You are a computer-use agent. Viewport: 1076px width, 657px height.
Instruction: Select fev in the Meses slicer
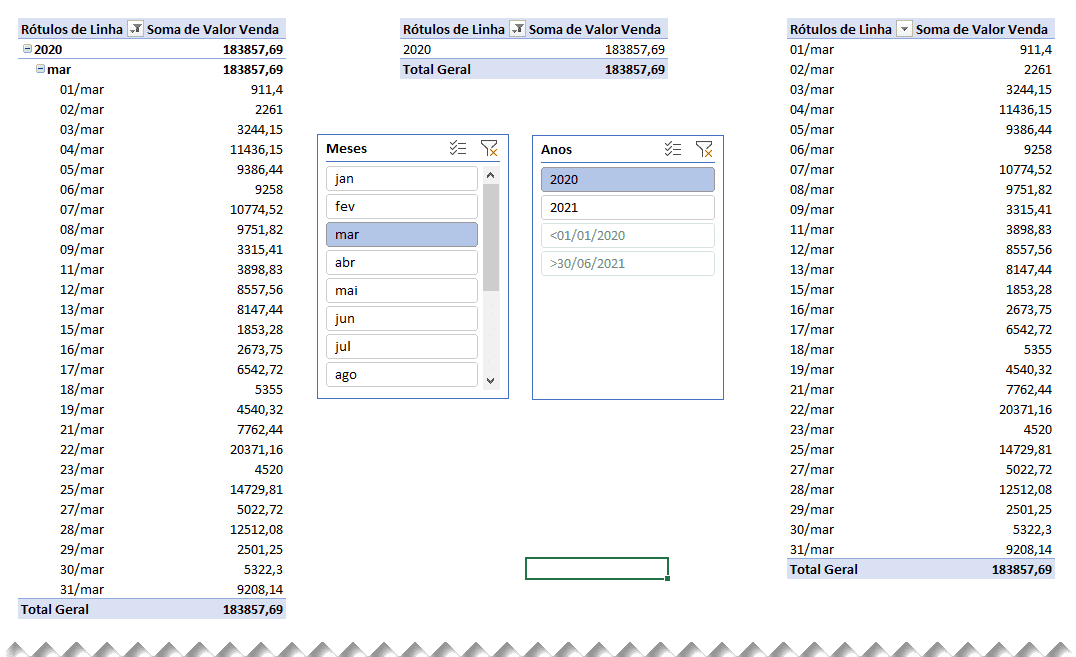click(x=401, y=207)
